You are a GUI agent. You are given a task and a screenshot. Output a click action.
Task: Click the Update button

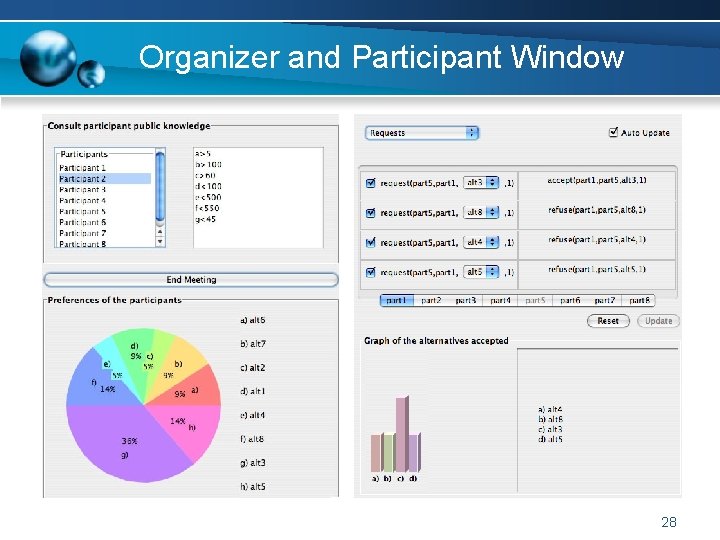coord(658,321)
